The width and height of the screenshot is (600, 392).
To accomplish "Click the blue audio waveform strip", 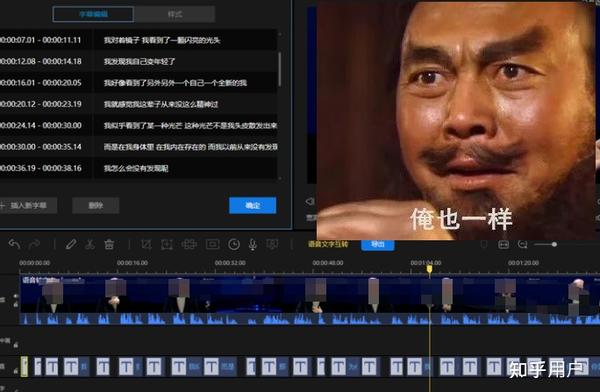I will 310,319.
